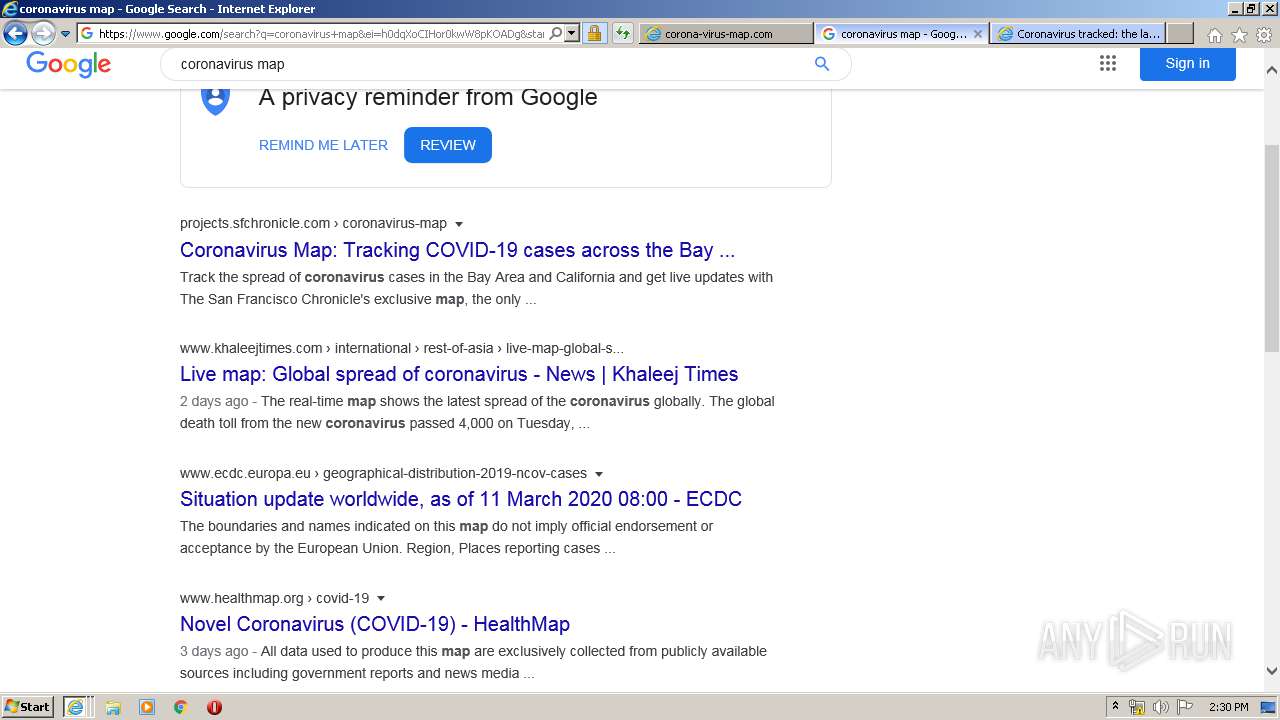Submit search with the blue magnifier icon
This screenshot has height=720, width=1280.
coord(822,63)
